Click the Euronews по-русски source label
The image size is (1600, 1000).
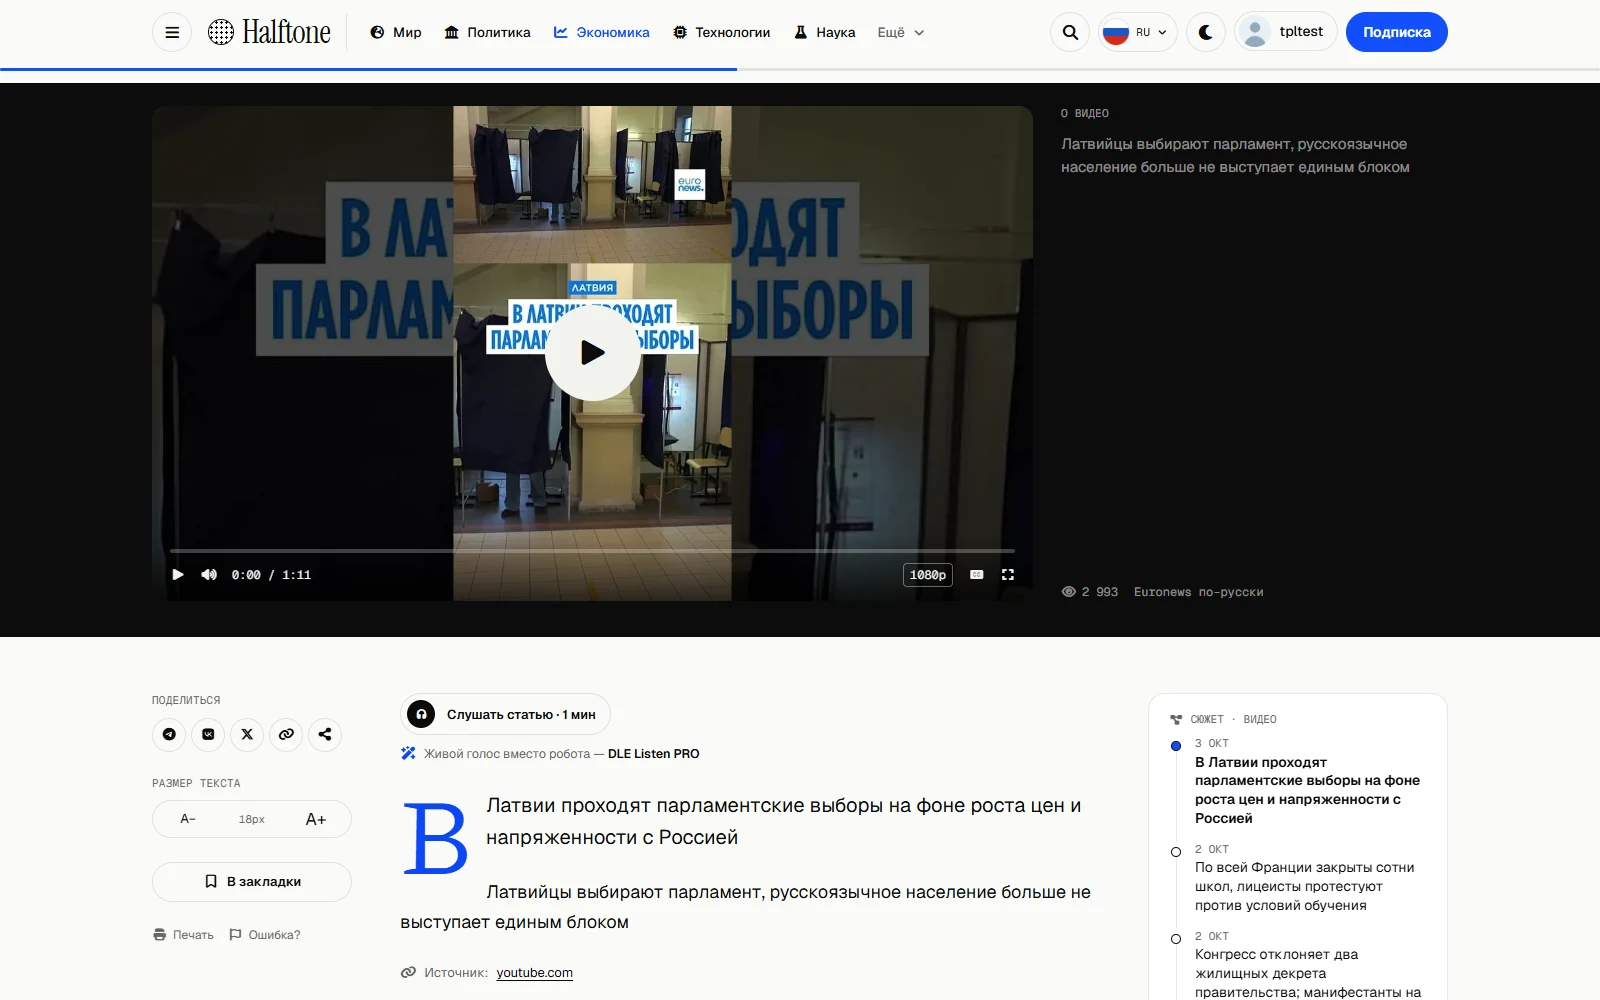click(1199, 592)
